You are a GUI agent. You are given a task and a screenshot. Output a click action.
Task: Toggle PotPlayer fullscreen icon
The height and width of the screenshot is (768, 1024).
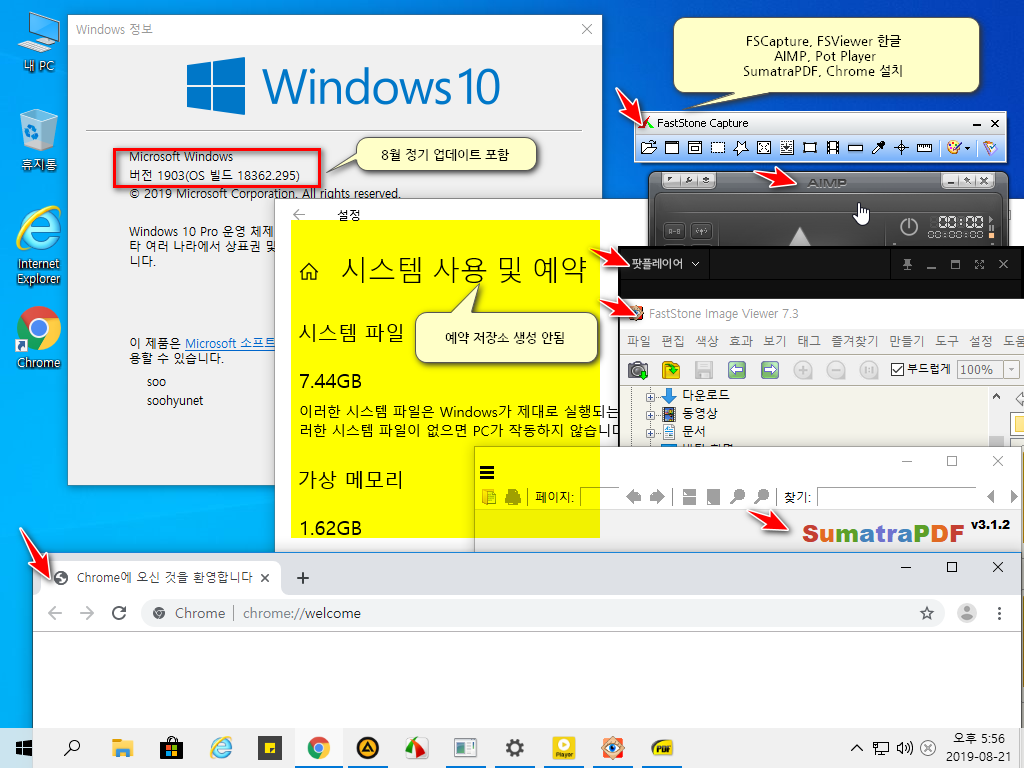(979, 264)
